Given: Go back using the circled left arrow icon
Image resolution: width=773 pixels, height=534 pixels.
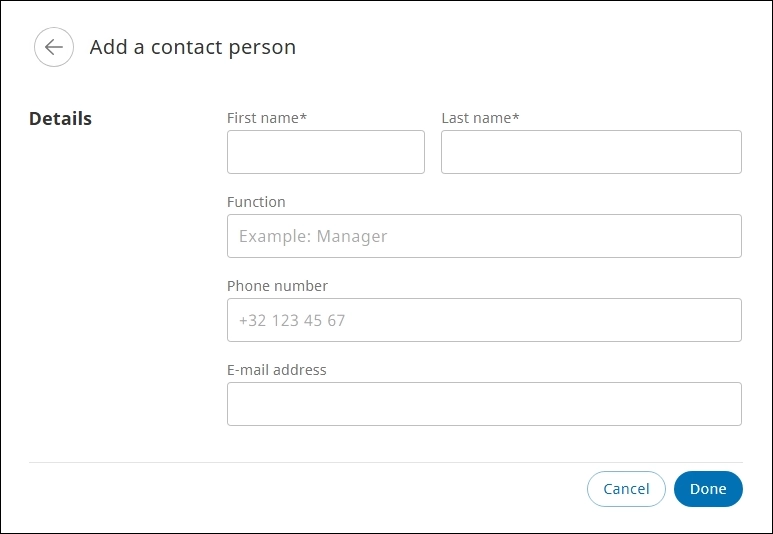Looking at the screenshot, I should (54, 47).
